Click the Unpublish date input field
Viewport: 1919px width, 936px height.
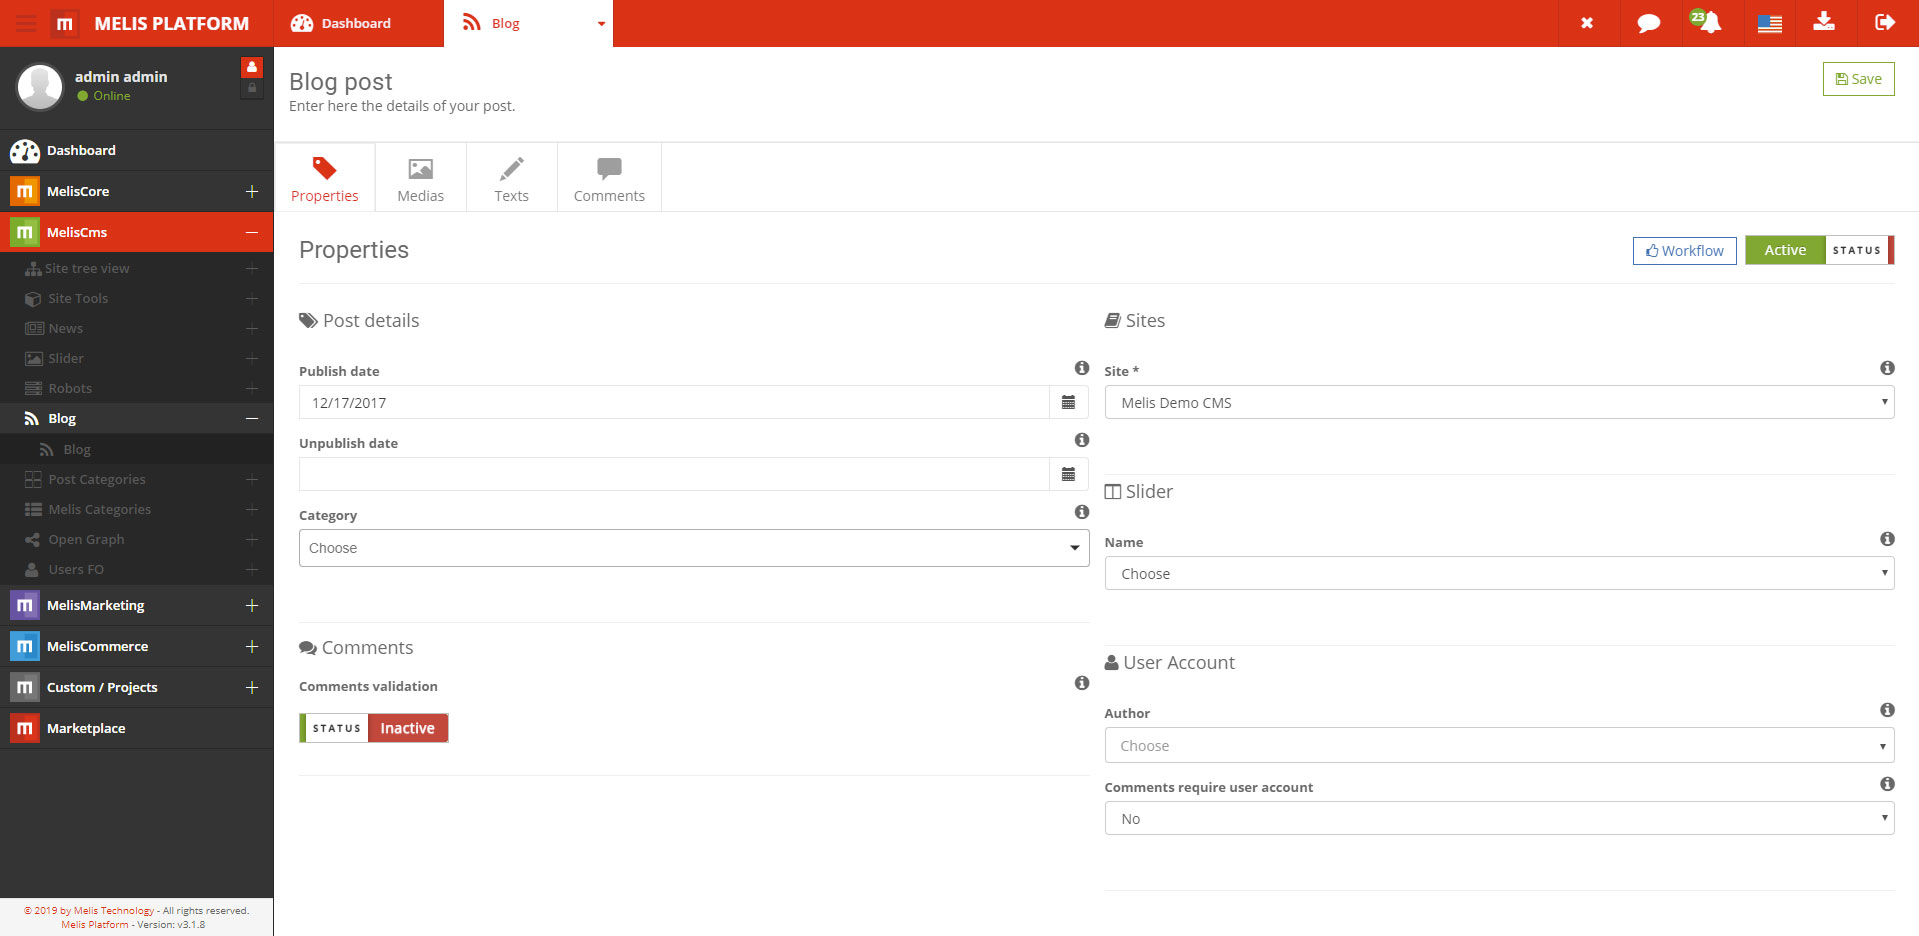673,474
